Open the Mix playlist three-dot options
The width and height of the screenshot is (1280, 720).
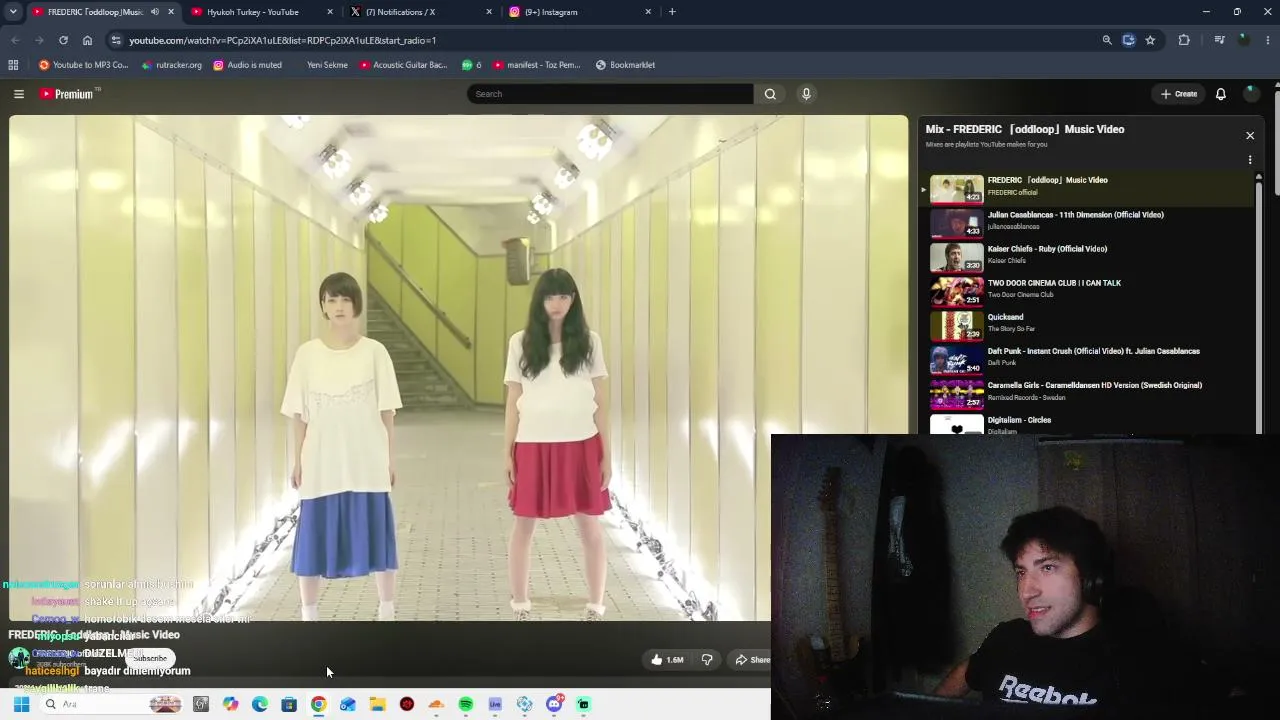[1250, 160]
